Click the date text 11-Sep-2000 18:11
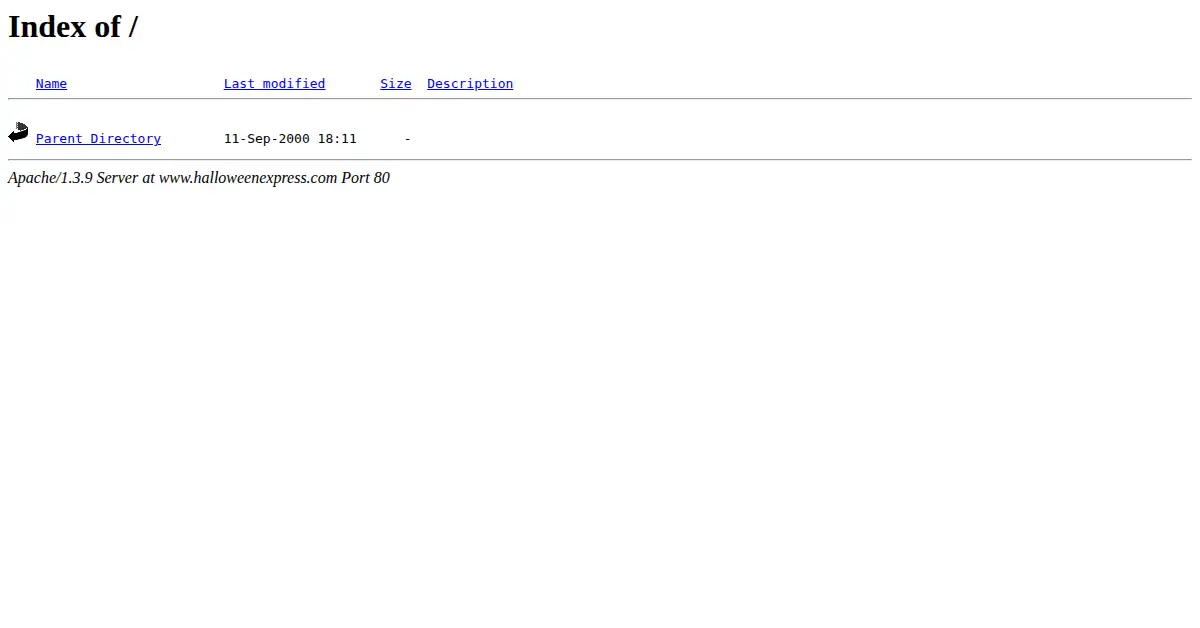The height and width of the screenshot is (628, 1200). point(290,139)
